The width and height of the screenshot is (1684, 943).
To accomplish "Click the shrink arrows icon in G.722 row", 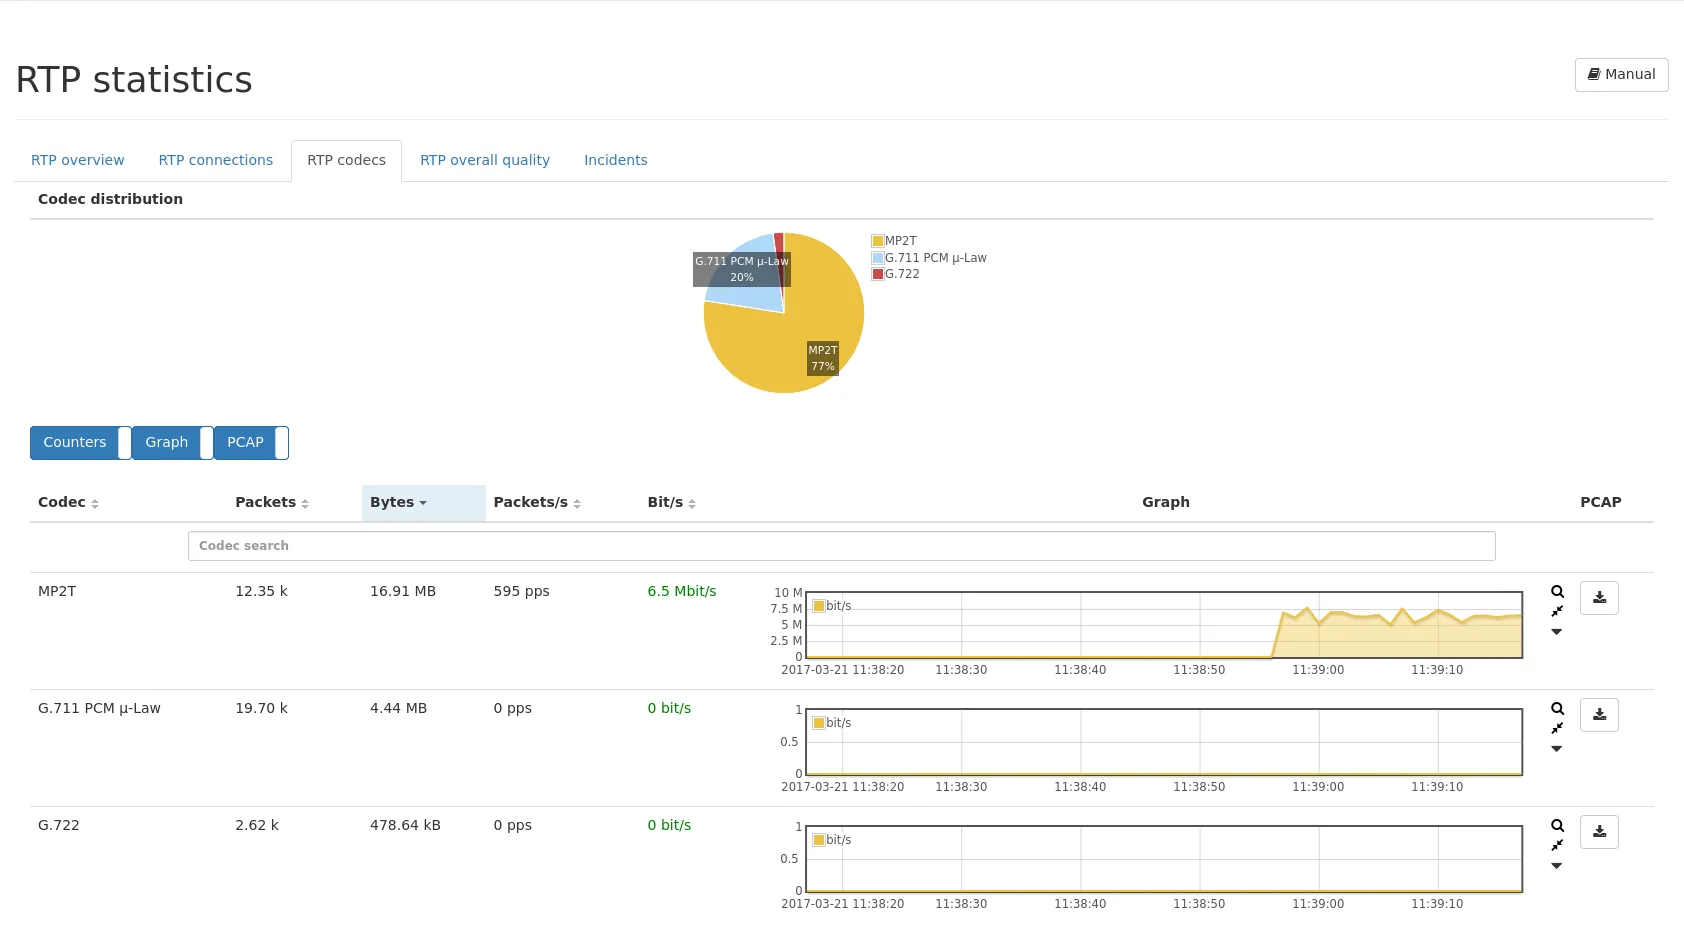I will [1557, 845].
